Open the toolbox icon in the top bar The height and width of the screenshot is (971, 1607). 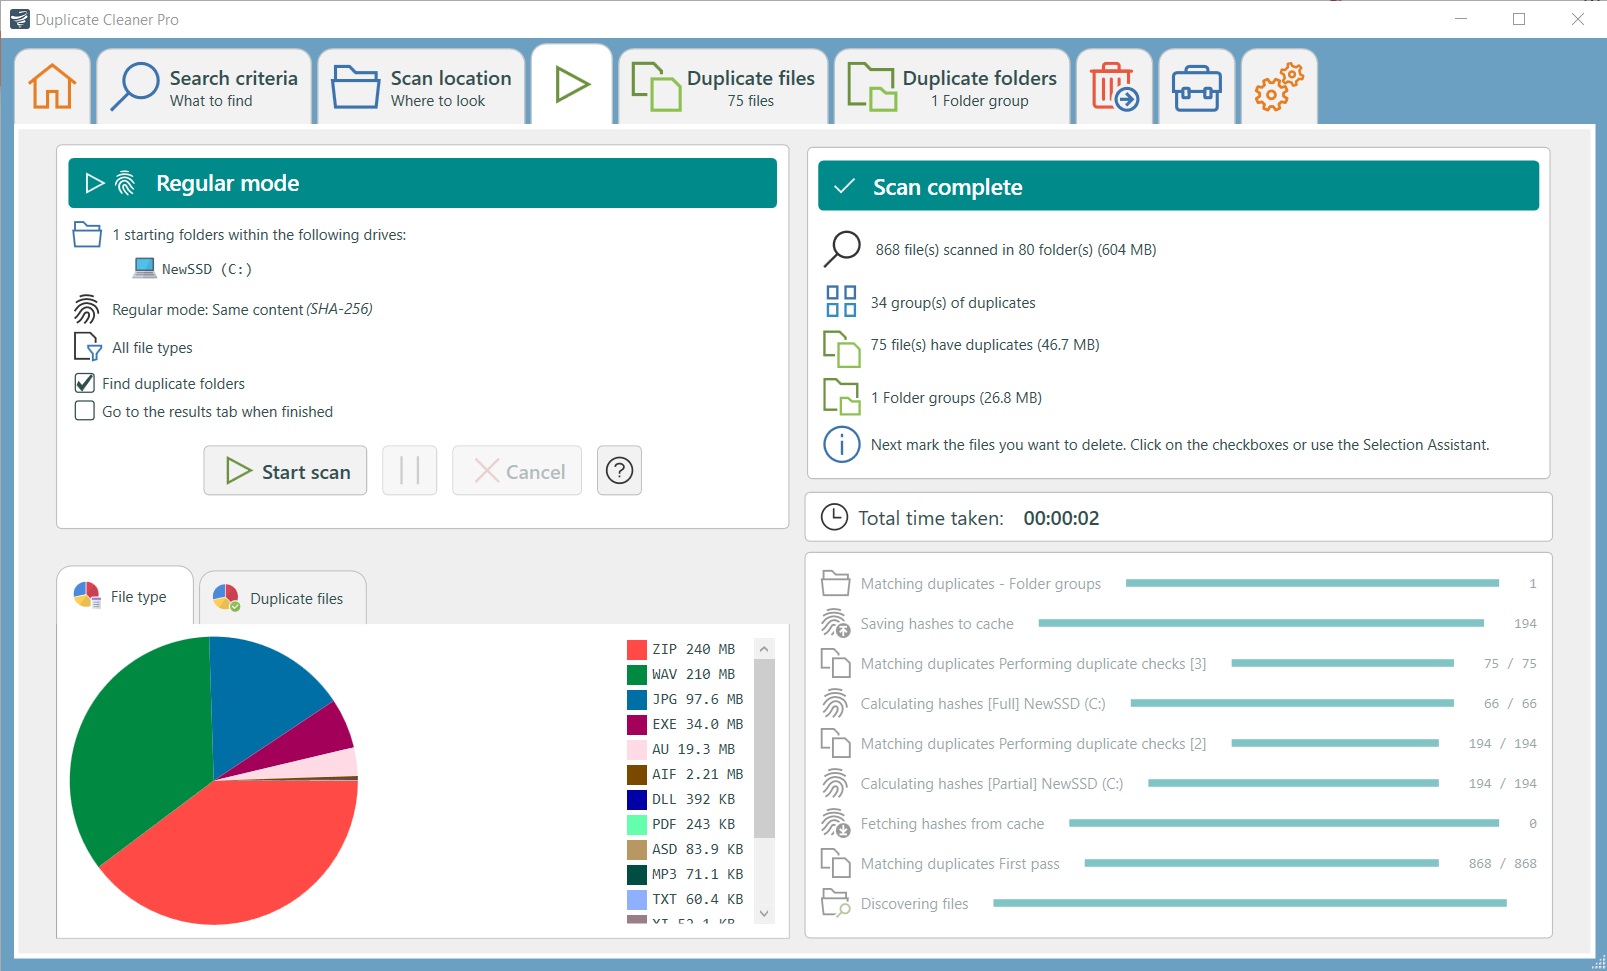[1196, 87]
